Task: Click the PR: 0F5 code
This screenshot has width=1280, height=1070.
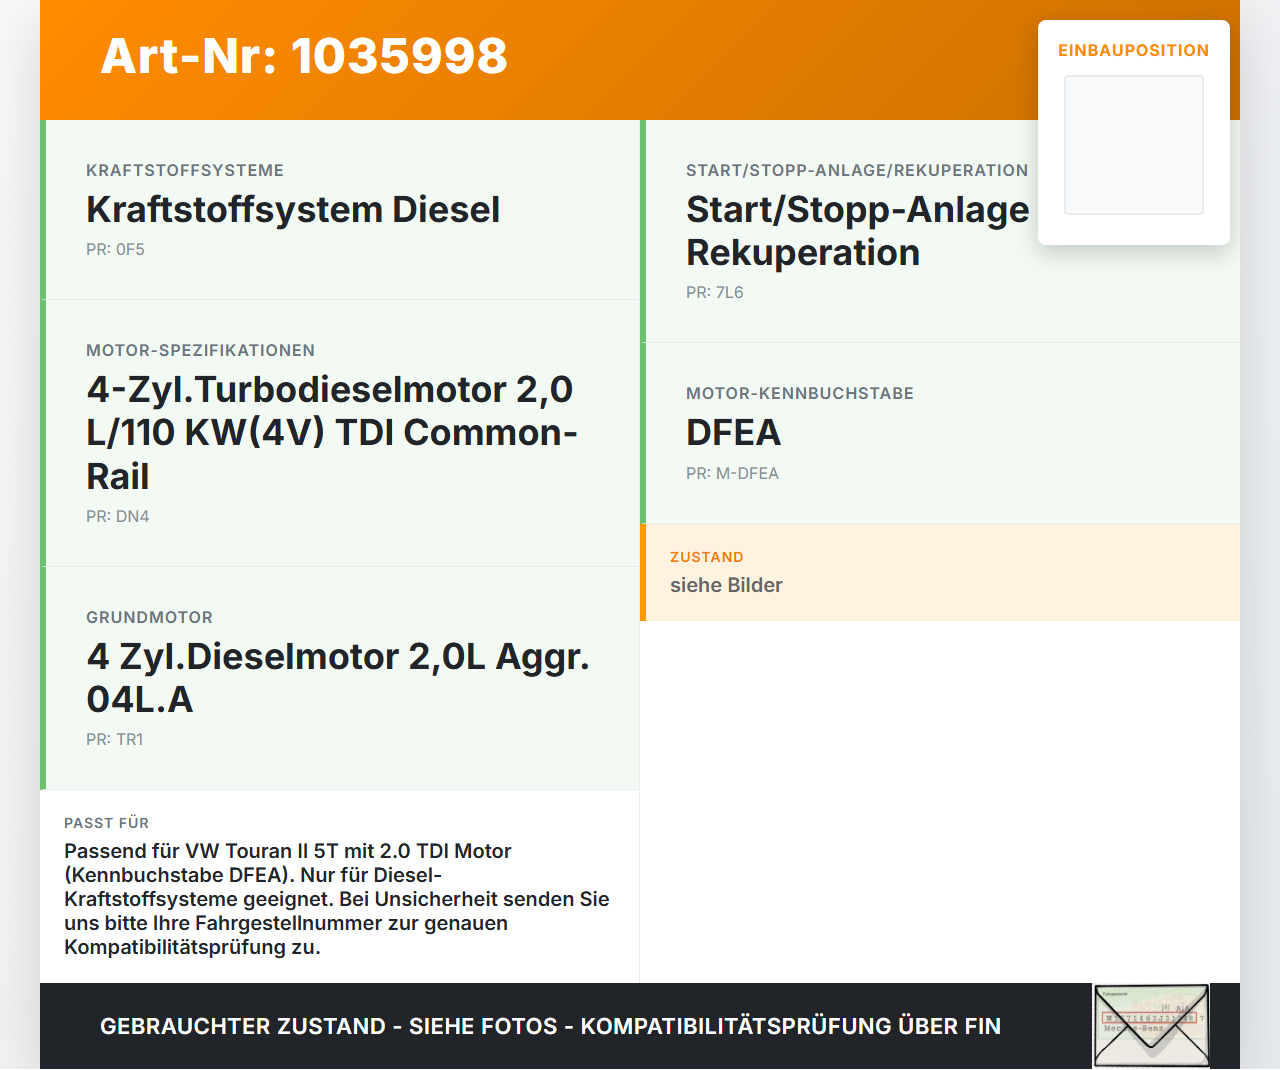Action: pos(115,249)
